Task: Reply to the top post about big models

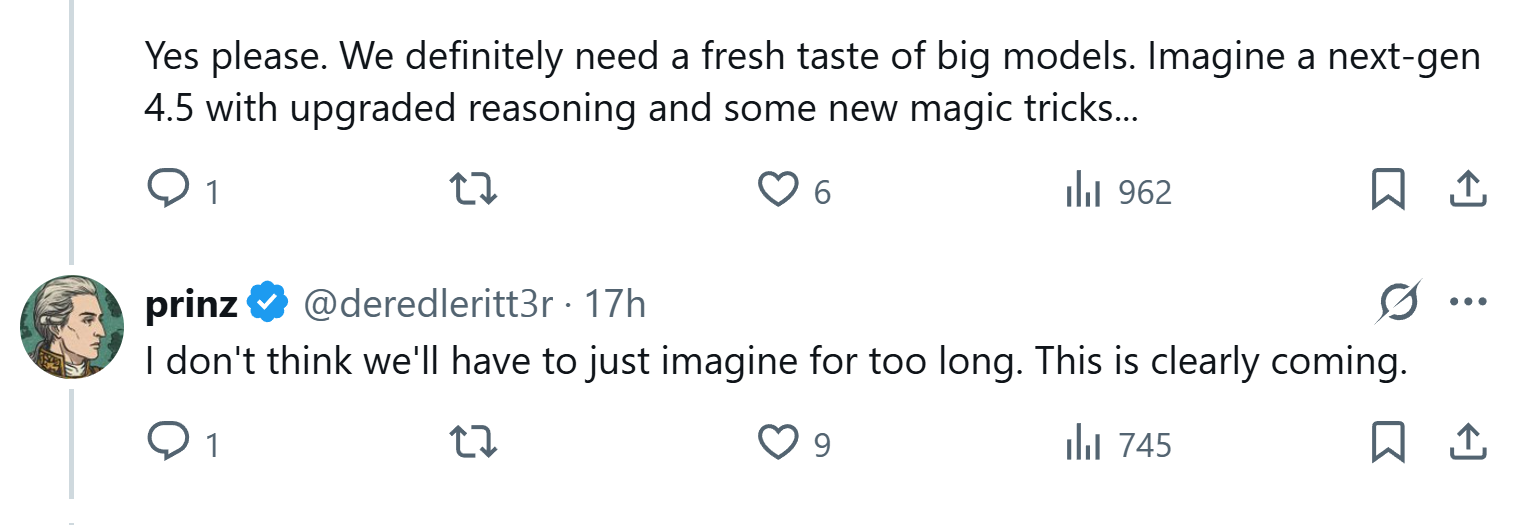Action: tap(163, 190)
